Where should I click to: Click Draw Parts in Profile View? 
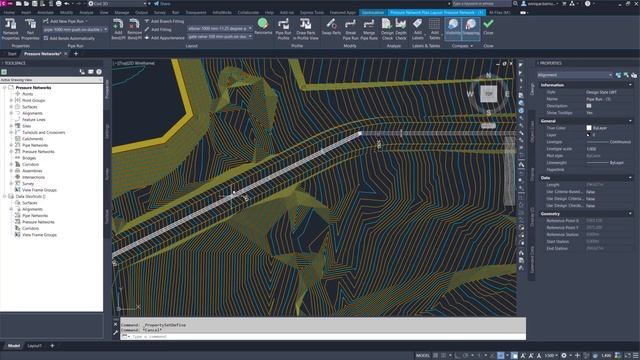pyautogui.click(x=305, y=29)
